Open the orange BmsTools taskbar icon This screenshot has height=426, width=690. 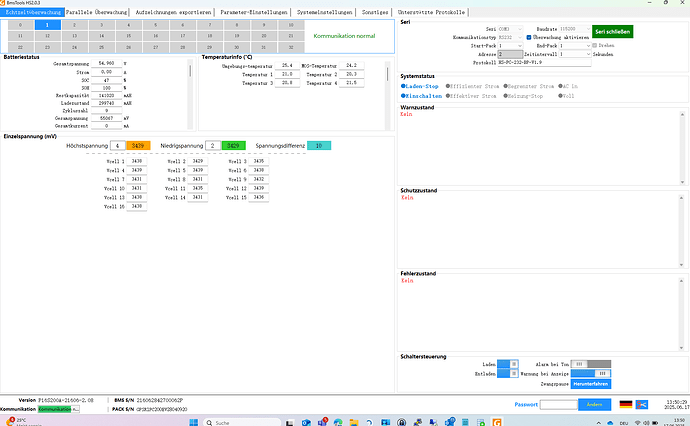[497, 422]
